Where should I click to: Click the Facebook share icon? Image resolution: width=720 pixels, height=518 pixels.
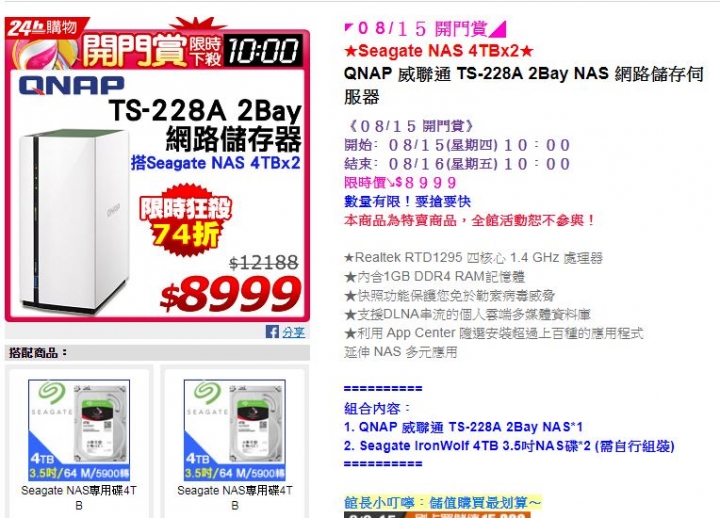(272, 332)
